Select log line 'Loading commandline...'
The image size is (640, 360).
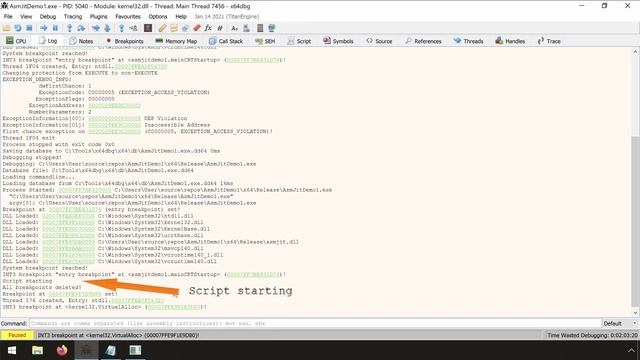38,177
